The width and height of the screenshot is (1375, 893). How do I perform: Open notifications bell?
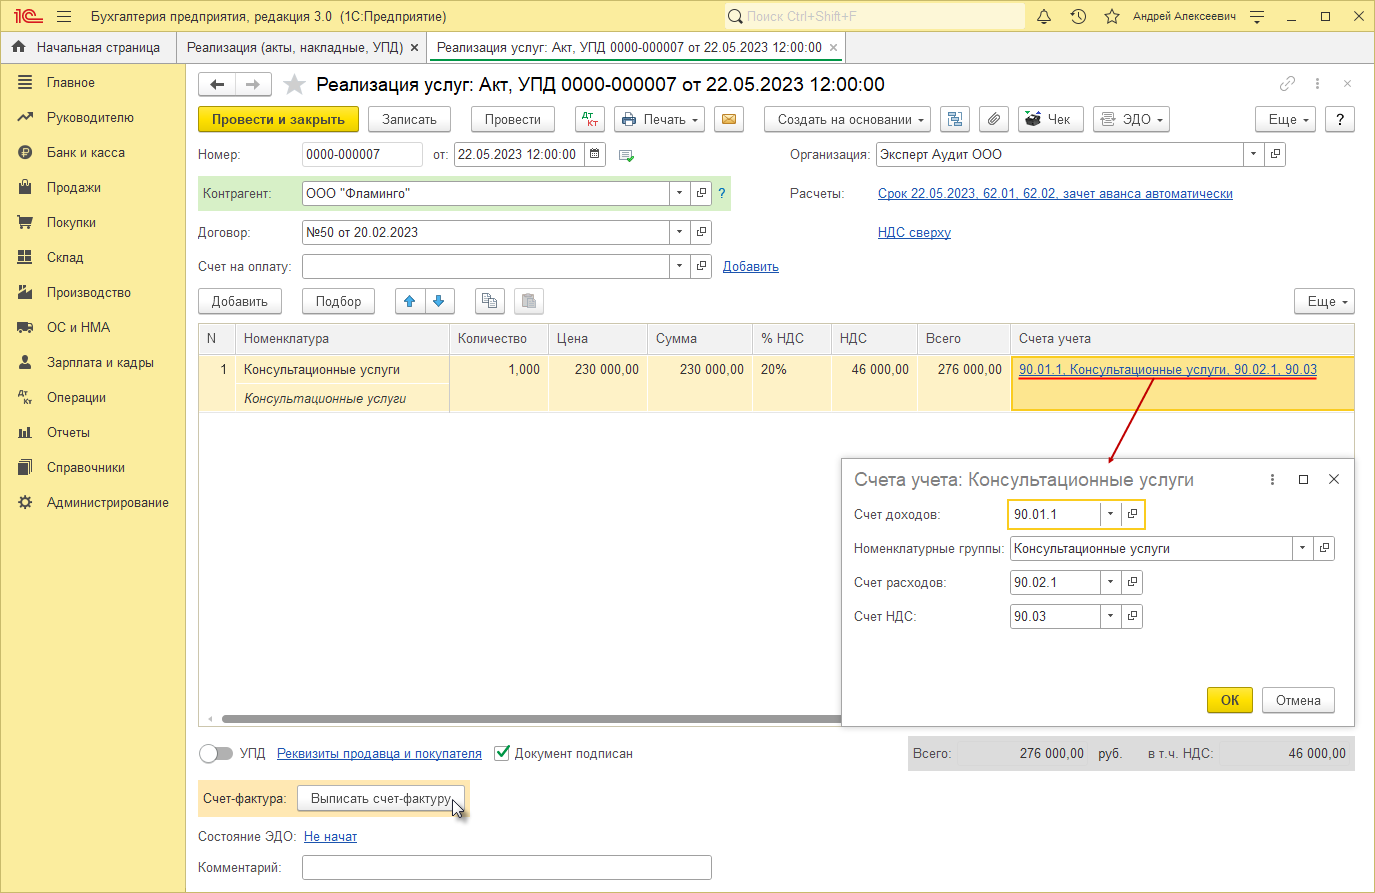(x=1044, y=16)
